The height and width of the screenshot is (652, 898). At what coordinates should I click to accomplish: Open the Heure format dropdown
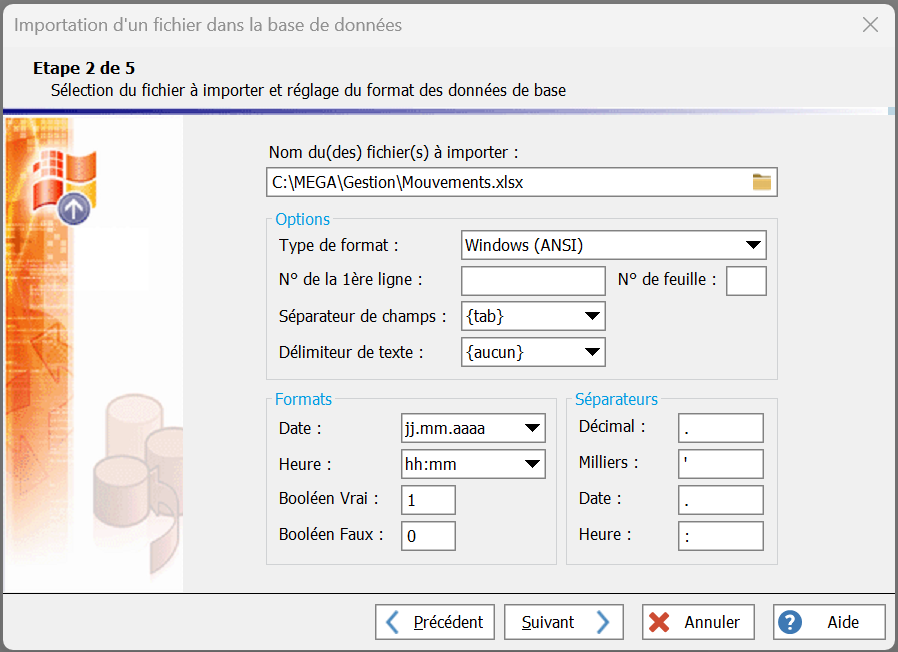pos(532,464)
